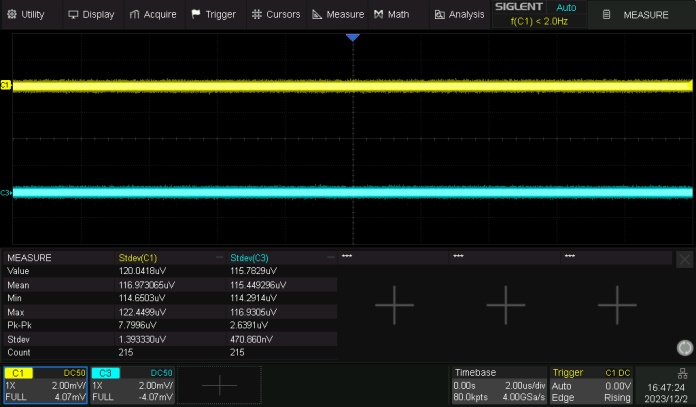The image size is (696, 407).
Task: Open the C1 channel settings box
Action: point(45,384)
